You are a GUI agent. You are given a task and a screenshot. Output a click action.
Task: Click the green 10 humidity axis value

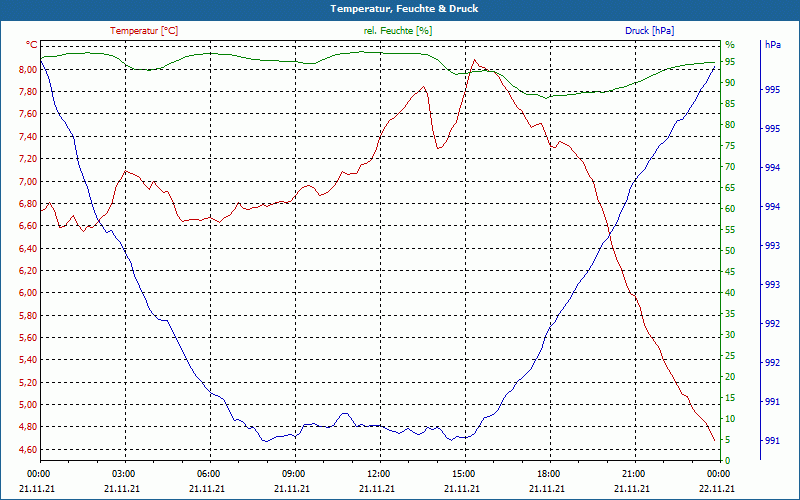pyautogui.click(x=730, y=419)
